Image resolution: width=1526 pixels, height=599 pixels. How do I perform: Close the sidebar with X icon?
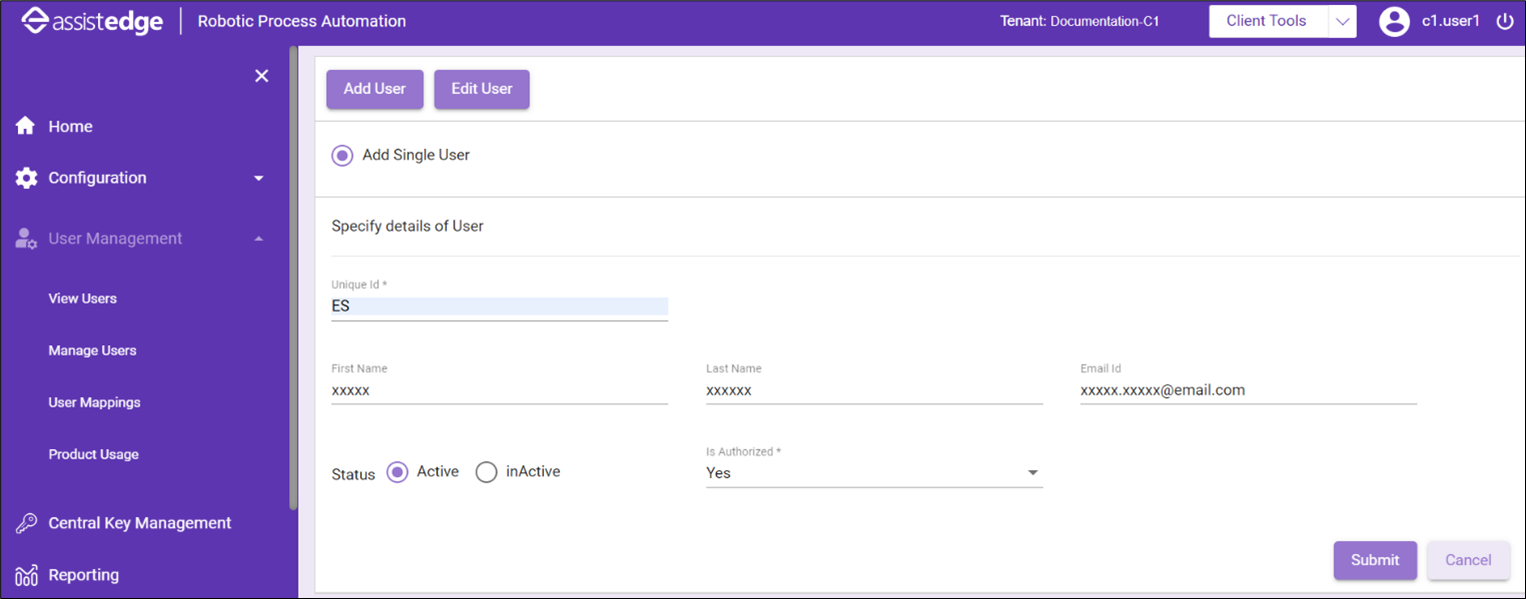coord(262,76)
